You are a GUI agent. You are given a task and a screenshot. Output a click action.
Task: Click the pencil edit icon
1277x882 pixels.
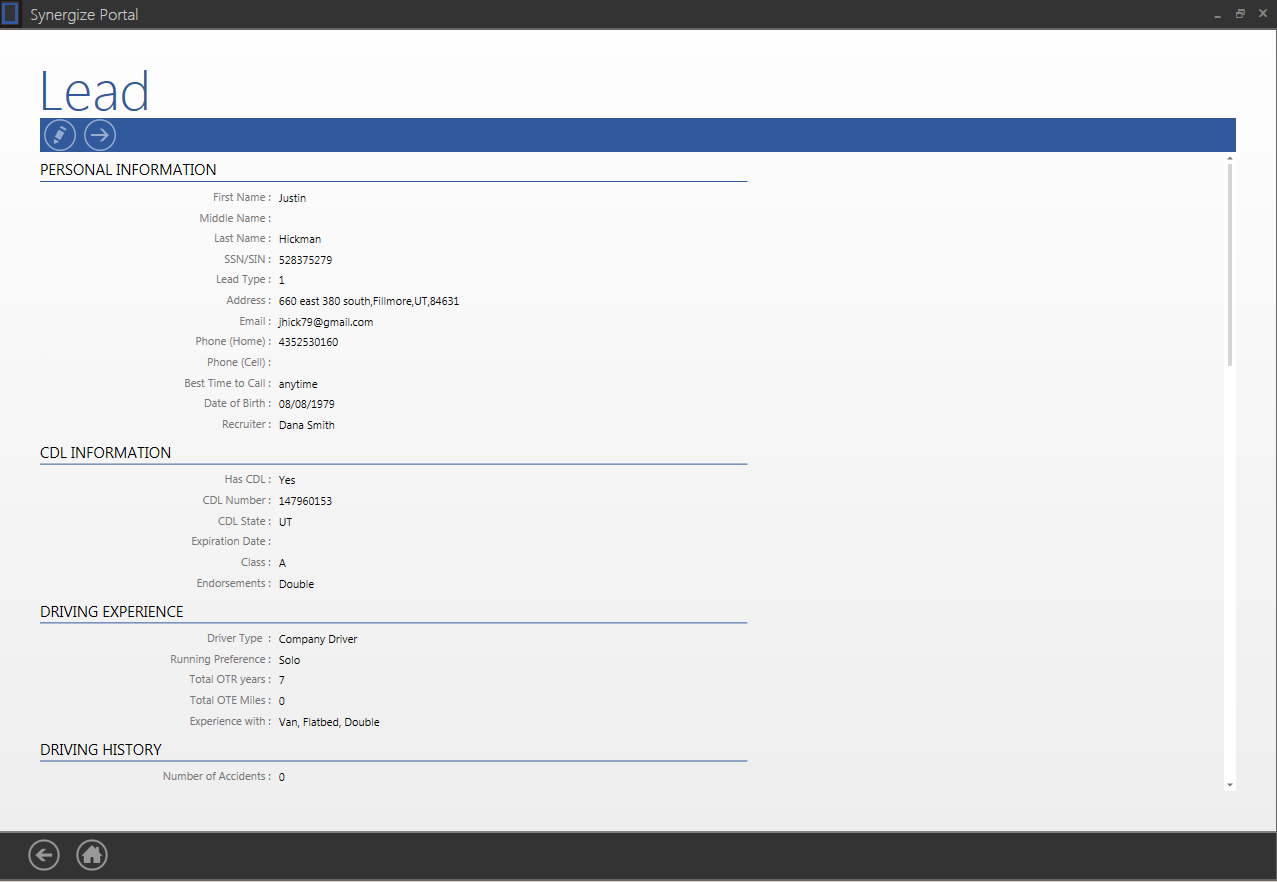pos(60,135)
